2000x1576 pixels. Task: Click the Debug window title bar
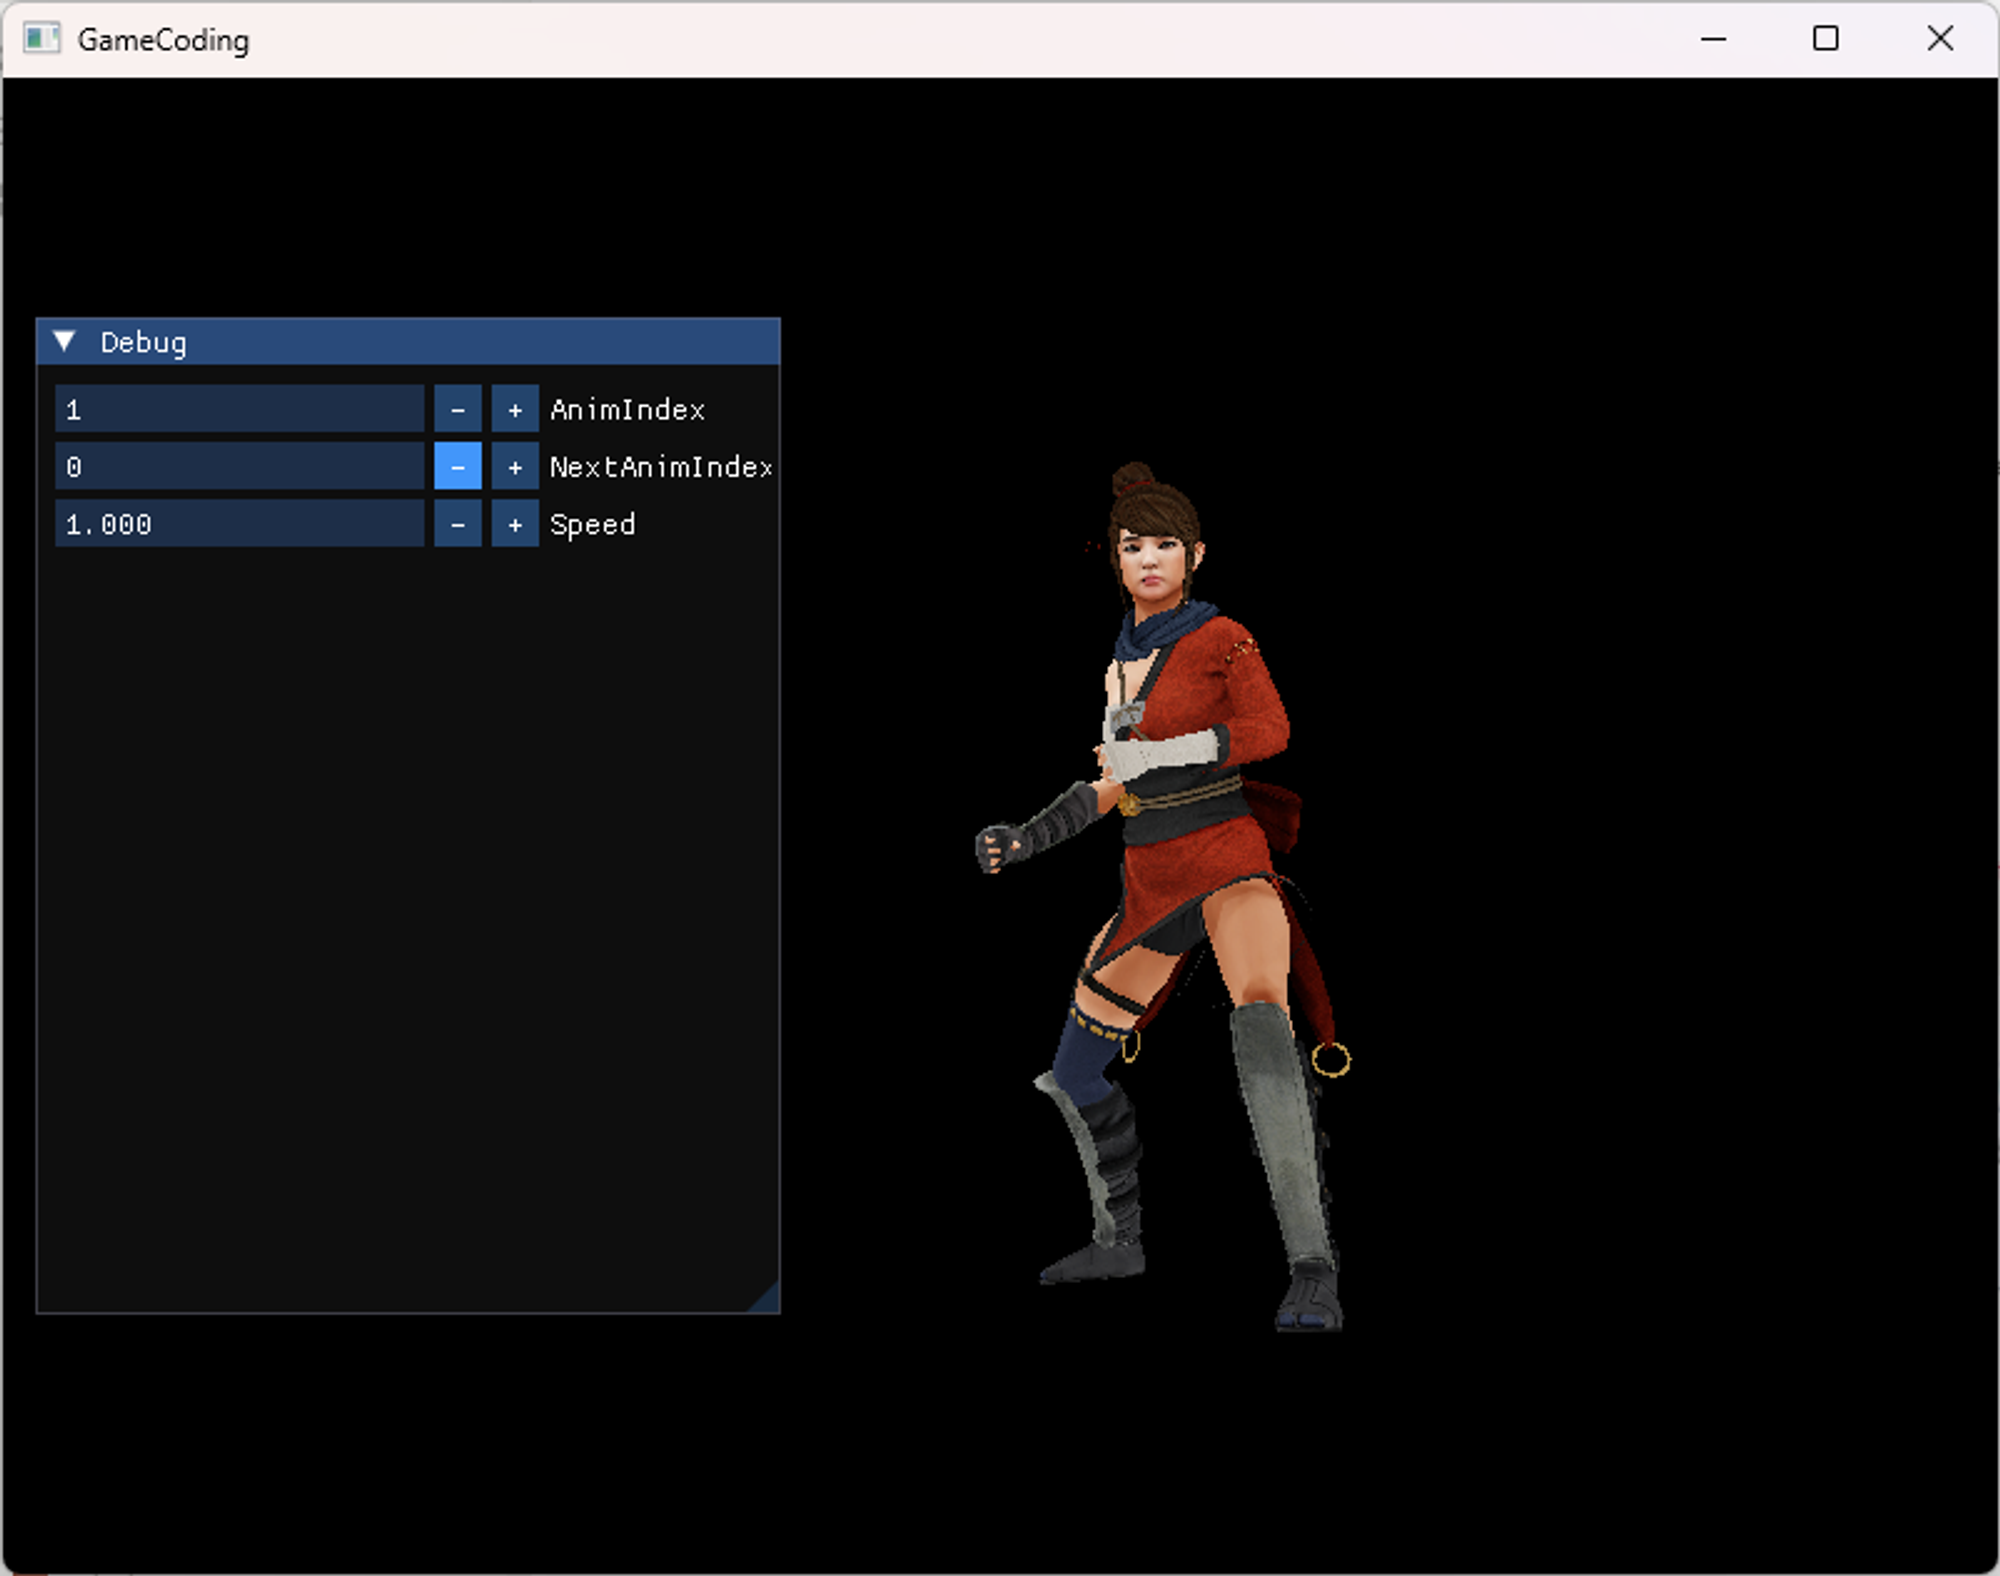tap(450, 342)
